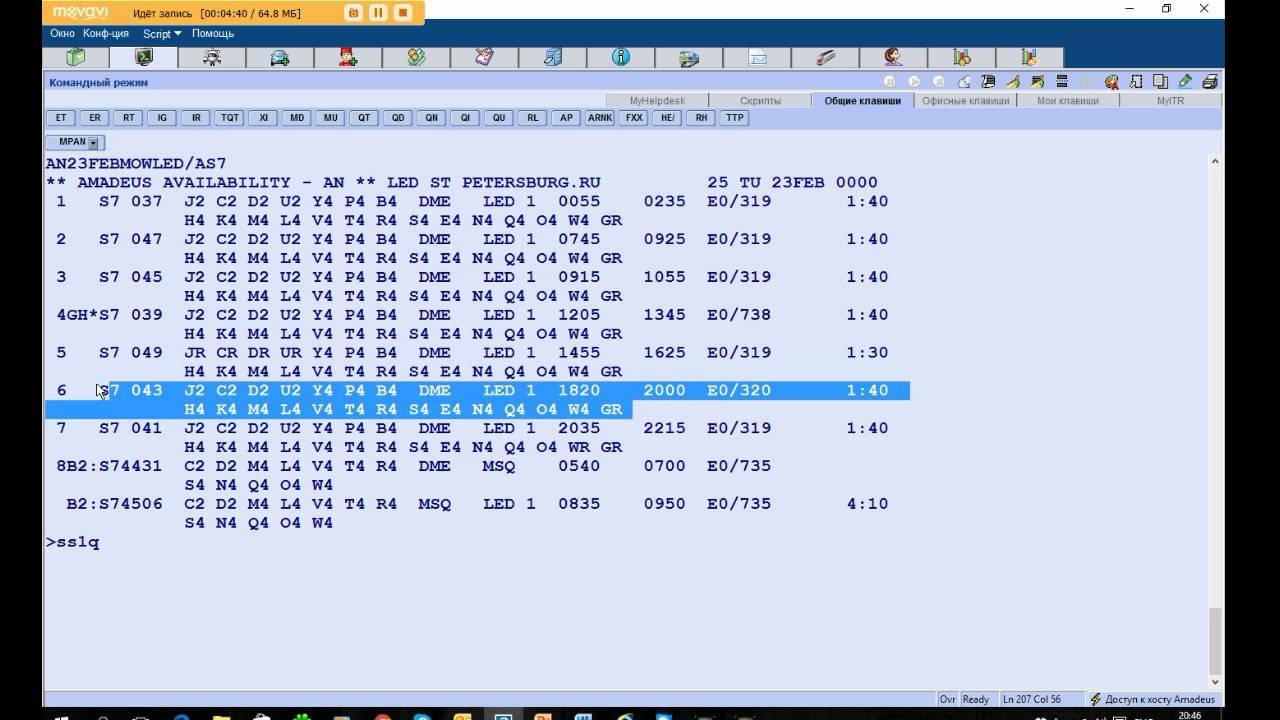
Task: Click the ARNK quick key button
Action: (x=600, y=118)
